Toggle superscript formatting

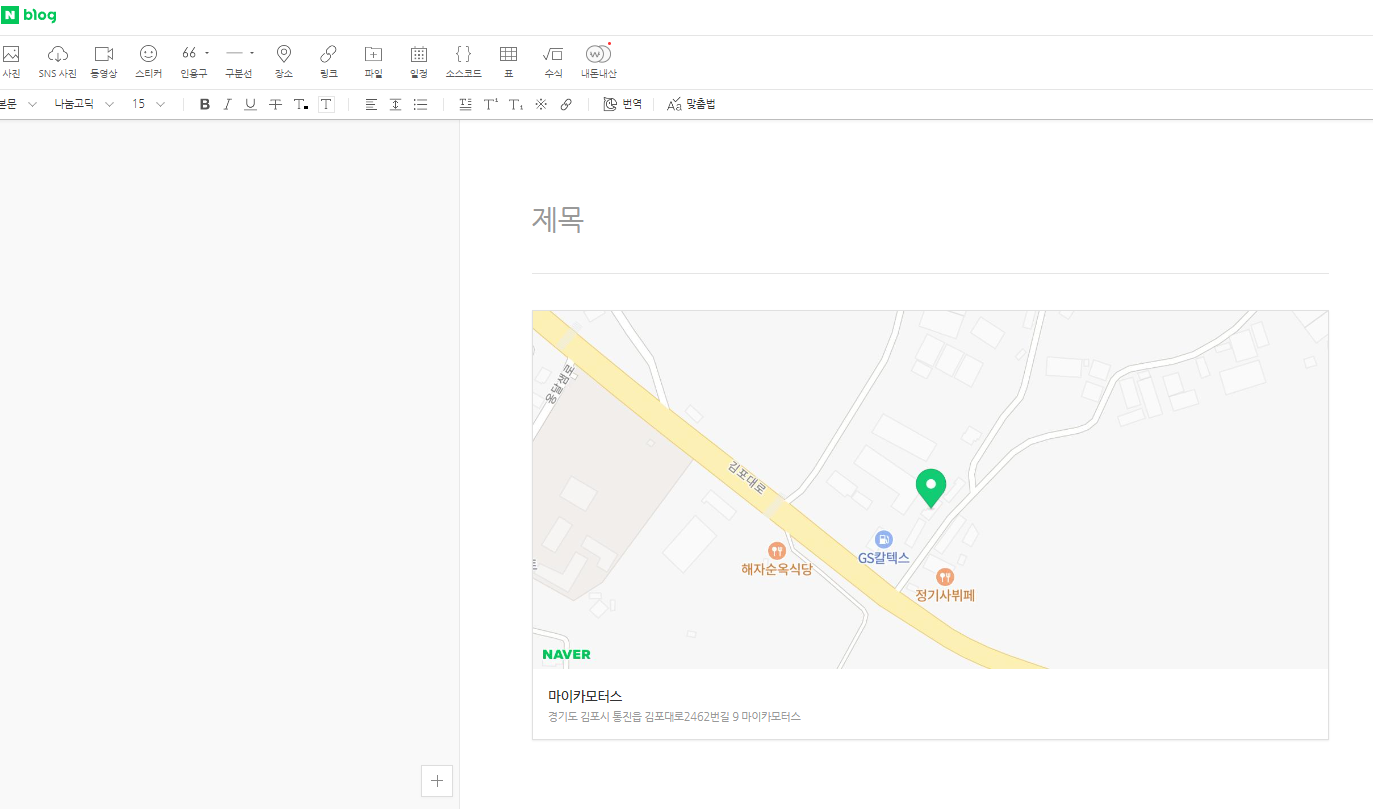click(x=490, y=104)
